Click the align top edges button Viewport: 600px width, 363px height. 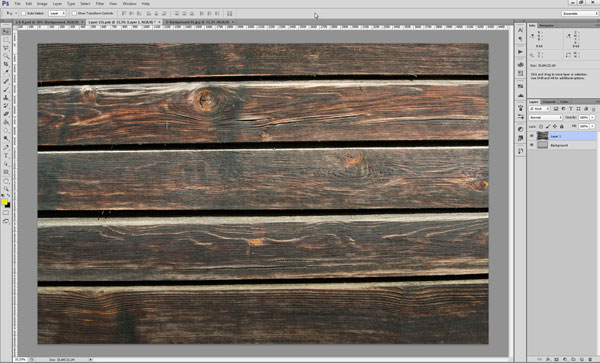click(124, 13)
